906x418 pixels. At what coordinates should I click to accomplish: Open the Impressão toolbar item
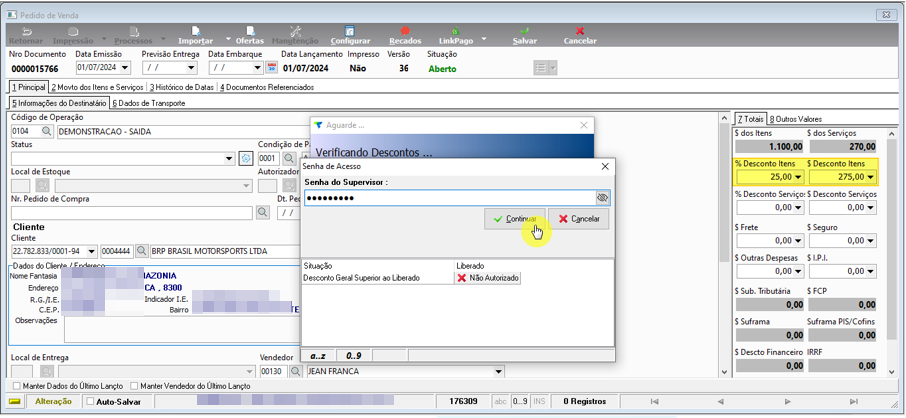[73, 36]
